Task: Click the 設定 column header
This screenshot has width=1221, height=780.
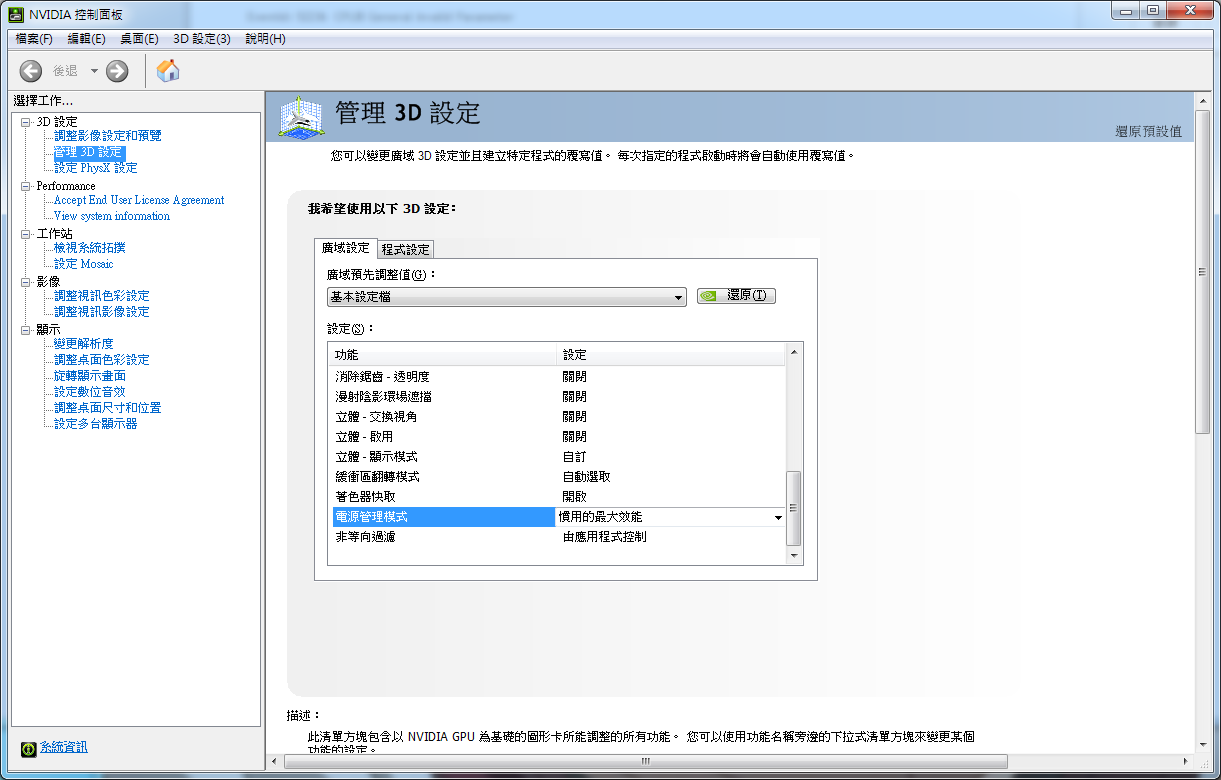Action: coord(671,355)
